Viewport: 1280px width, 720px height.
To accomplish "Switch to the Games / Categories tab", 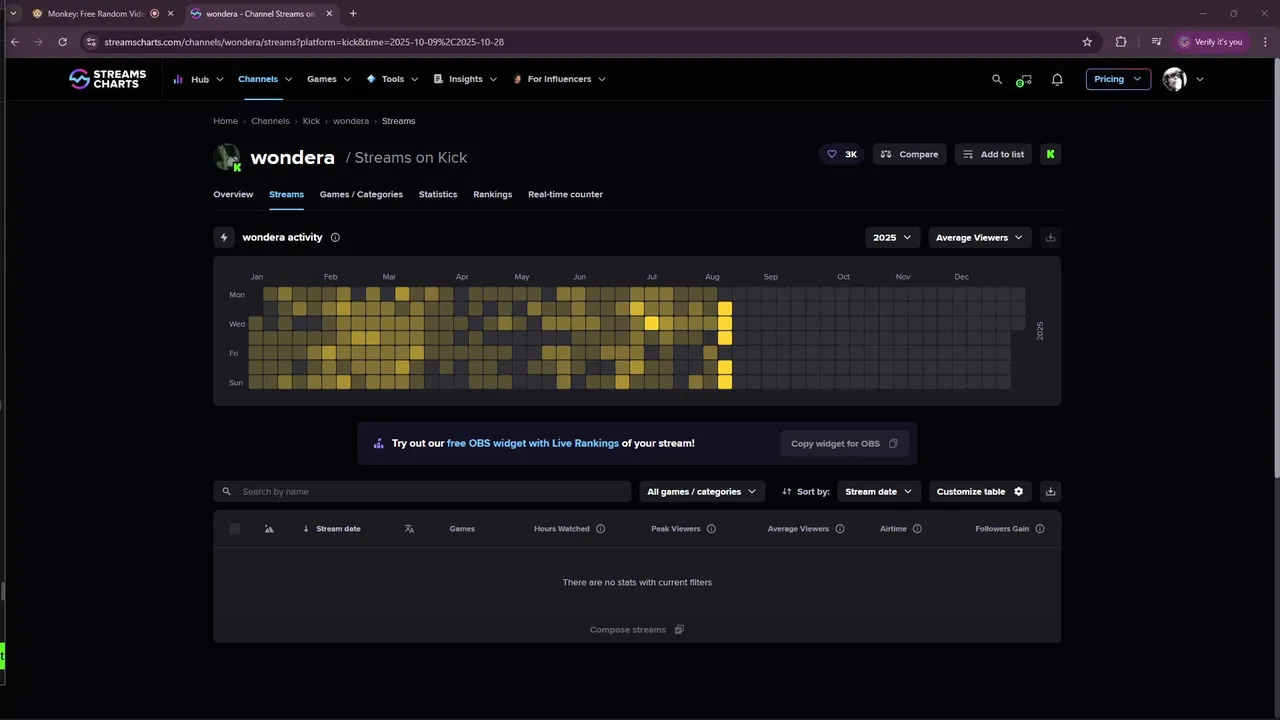I will 361,194.
